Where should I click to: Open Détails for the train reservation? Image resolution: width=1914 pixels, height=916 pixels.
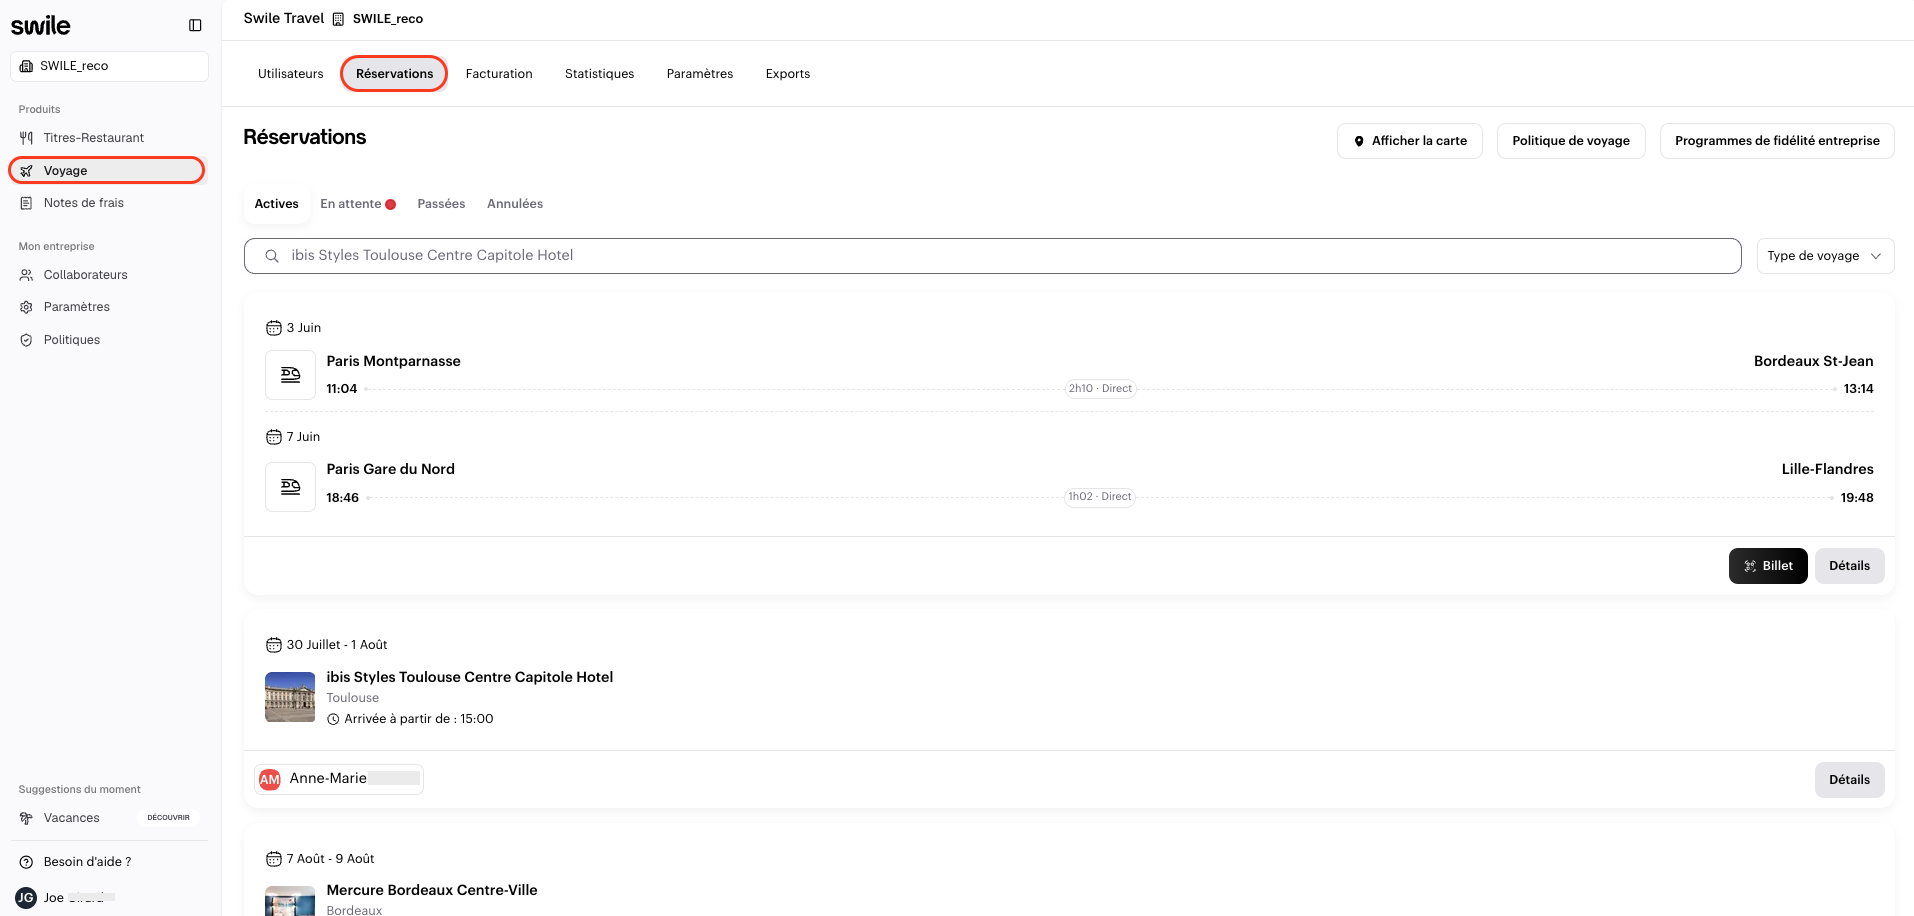(x=1850, y=566)
